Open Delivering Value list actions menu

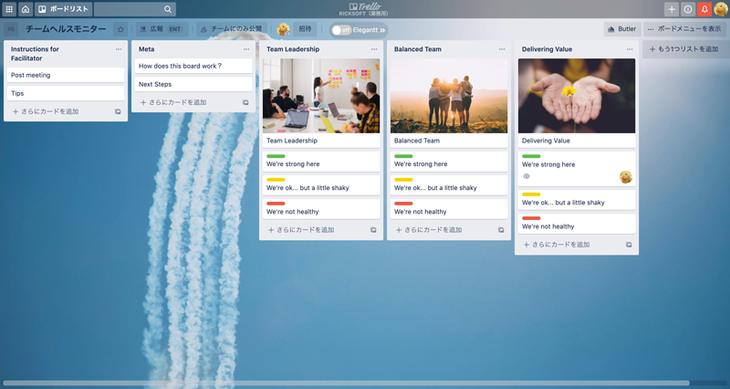629,49
